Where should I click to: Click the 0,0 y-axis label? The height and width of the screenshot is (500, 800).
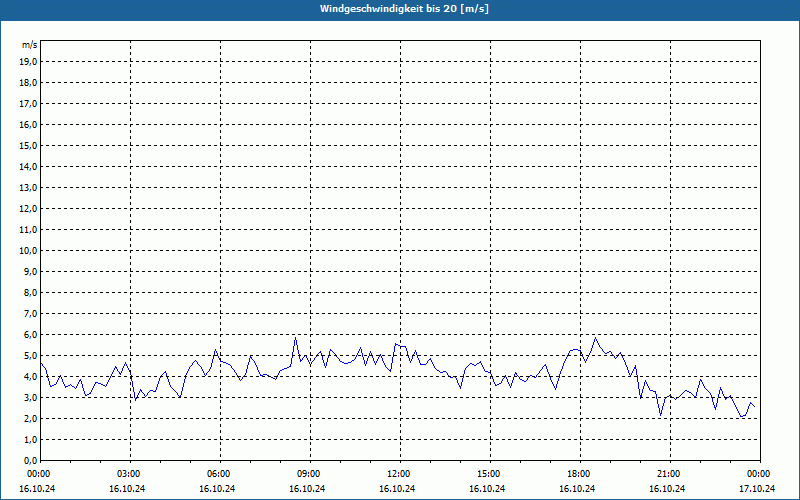pyautogui.click(x=30, y=460)
